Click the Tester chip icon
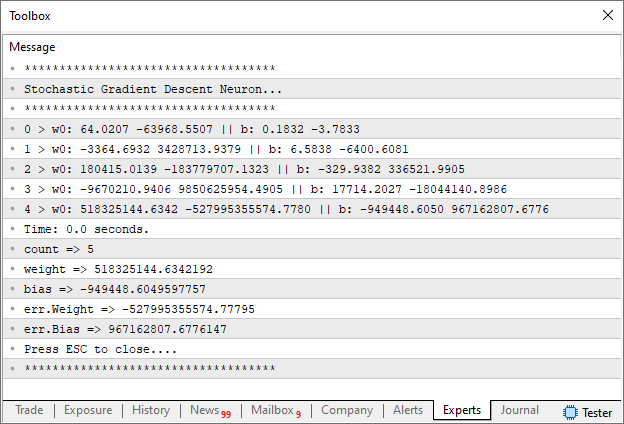The width and height of the screenshot is (624, 424). (x=571, y=411)
